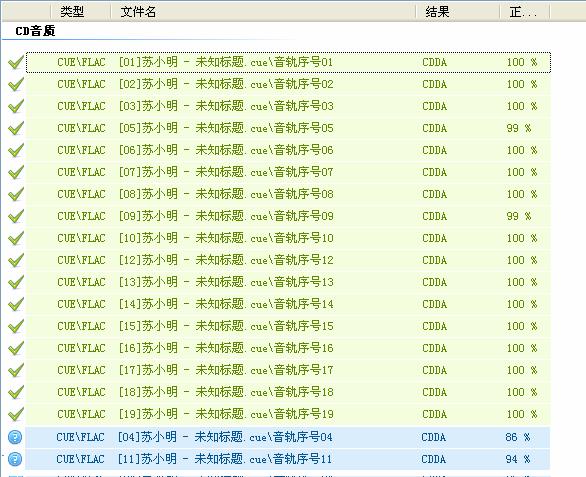Click green checkmark beside track 16 row
The width and height of the screenshot is (586, 477).
pos(16,348)
